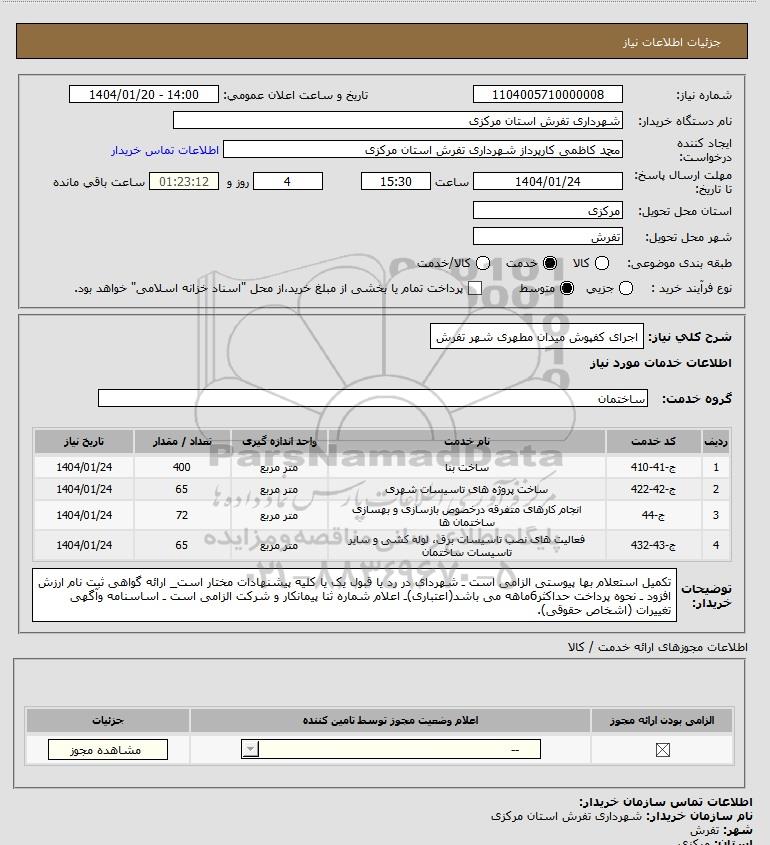
Task: Click service code ج-43-432
Action: 653,545
